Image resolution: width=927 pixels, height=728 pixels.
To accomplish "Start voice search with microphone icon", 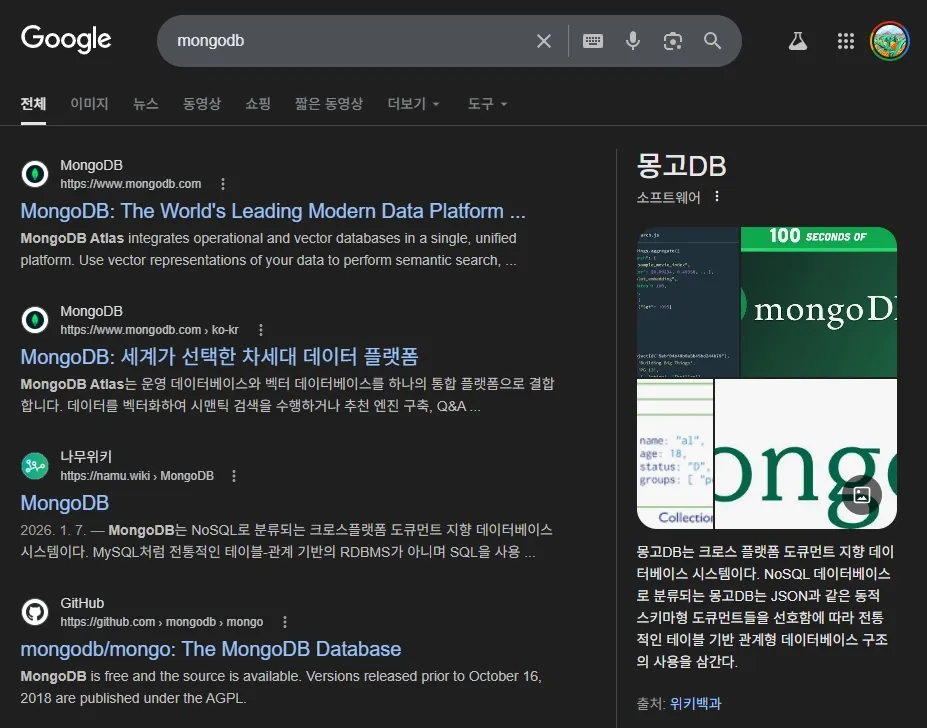I will 633,41.
